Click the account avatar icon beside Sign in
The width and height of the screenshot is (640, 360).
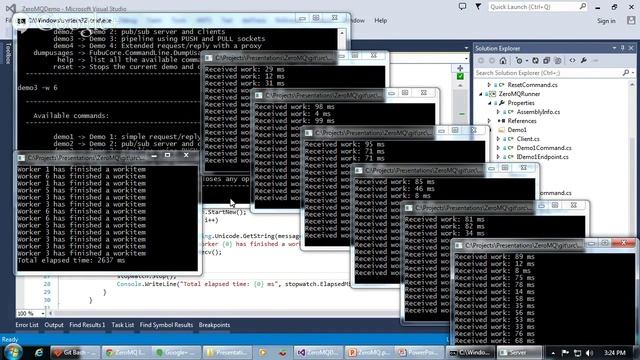tap(631, 20)
